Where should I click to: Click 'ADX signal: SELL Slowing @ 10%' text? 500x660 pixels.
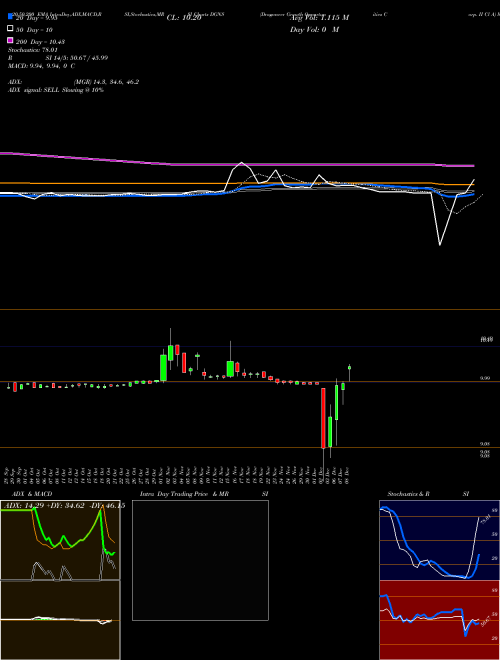(56, 90)
